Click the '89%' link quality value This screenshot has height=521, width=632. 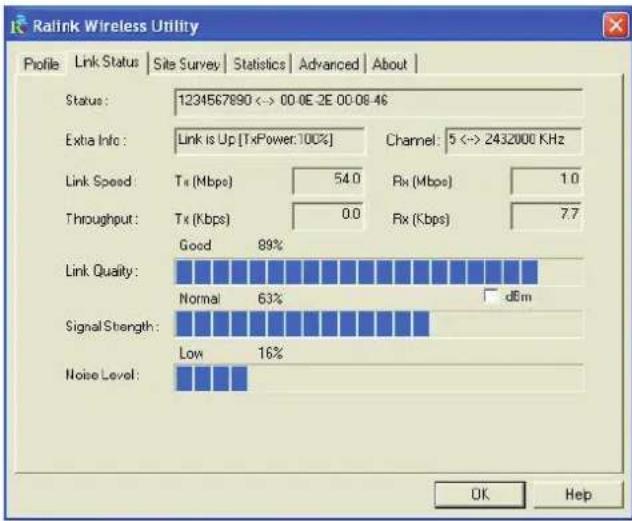[270, 245]
